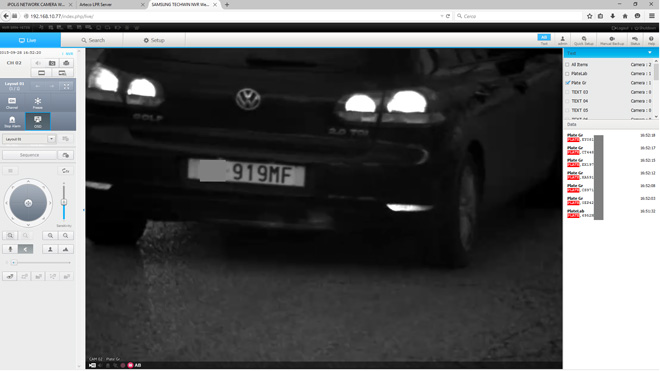660x371 pixels.
Task: Toggle the All Text button
Action: pyautogui.click(x=544, y=40)
